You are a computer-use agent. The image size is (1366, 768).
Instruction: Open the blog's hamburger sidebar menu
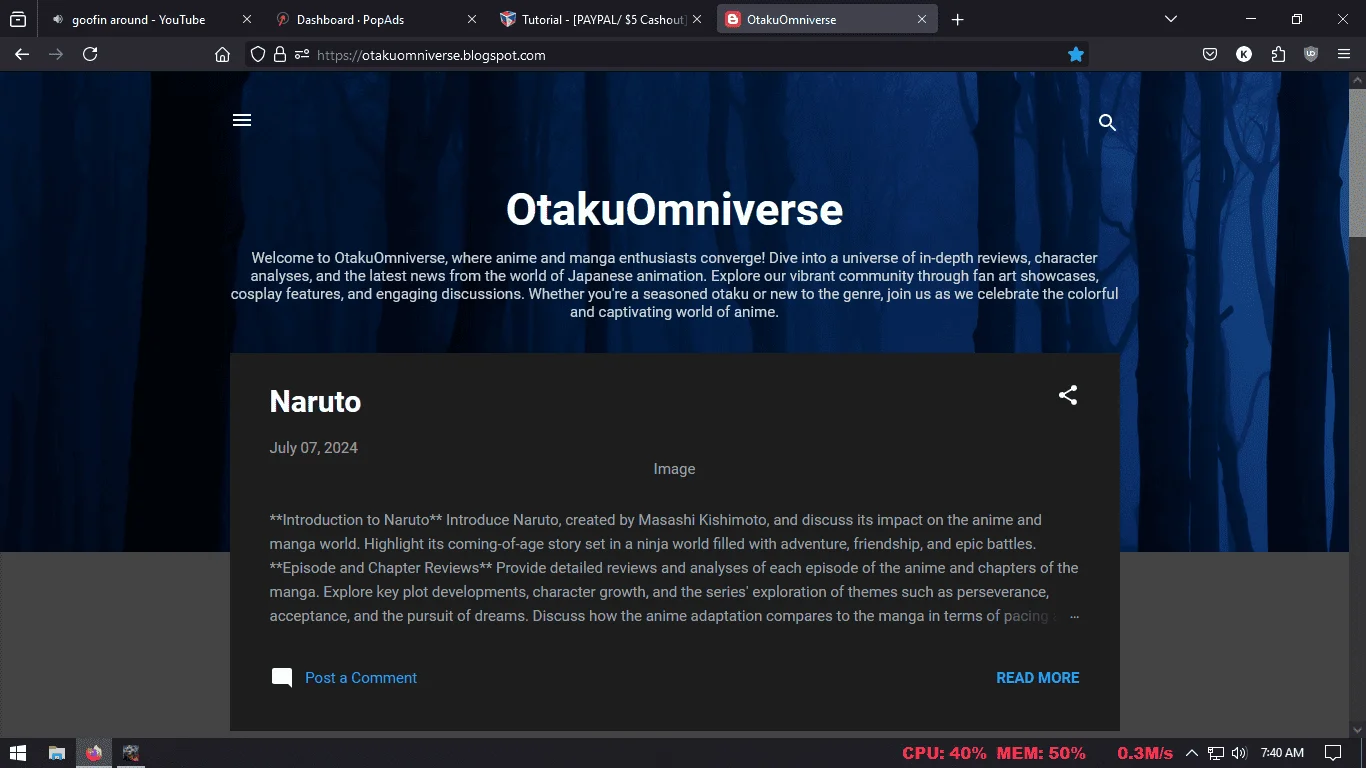click(241, 121)
